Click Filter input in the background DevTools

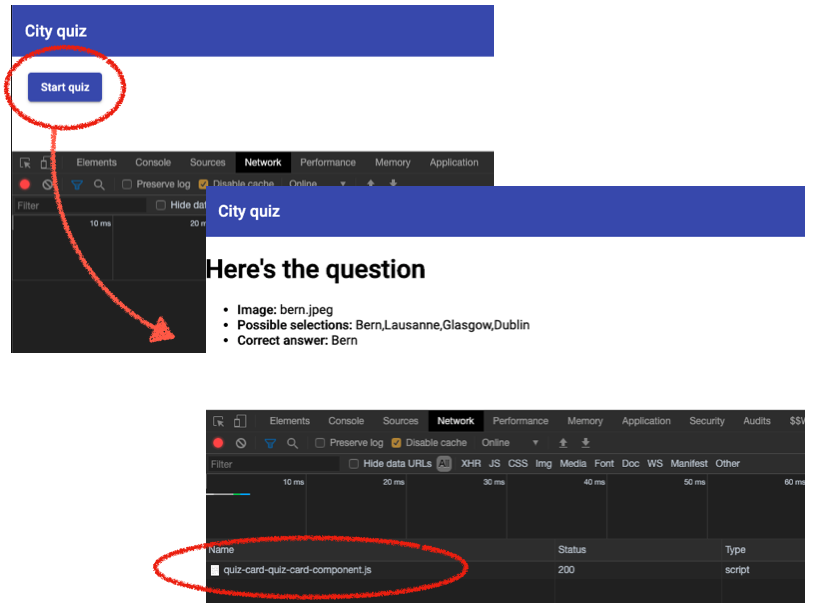(81, 206)
